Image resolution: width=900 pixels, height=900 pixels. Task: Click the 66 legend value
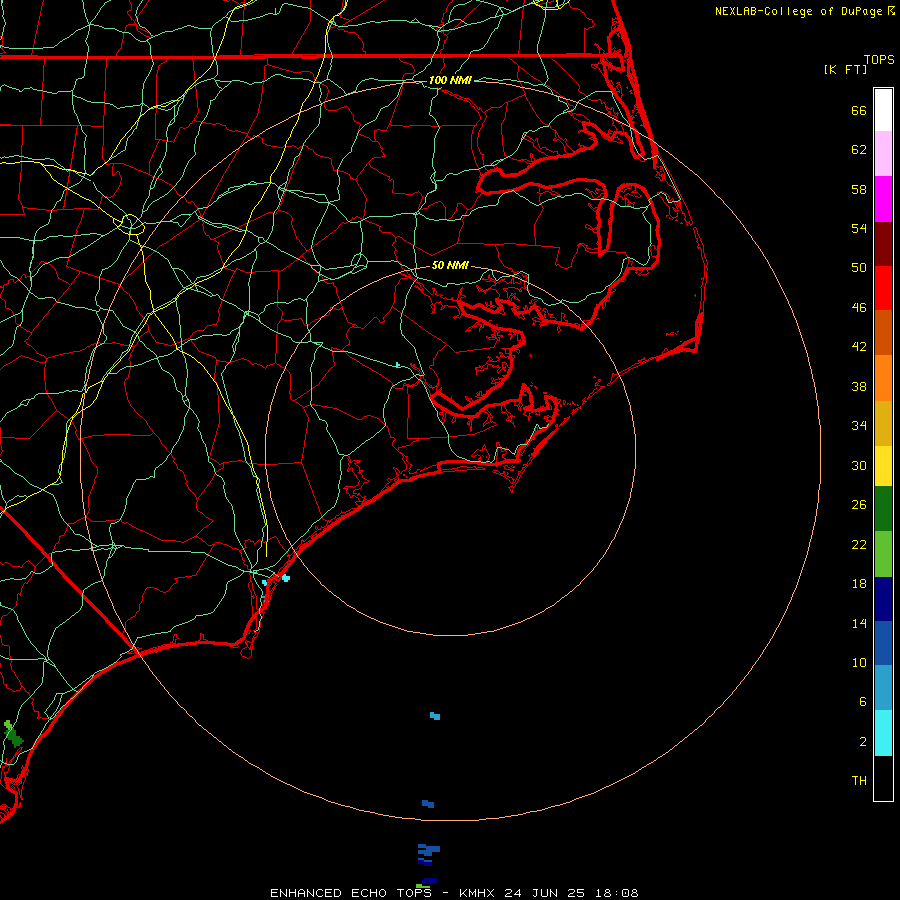859,110
